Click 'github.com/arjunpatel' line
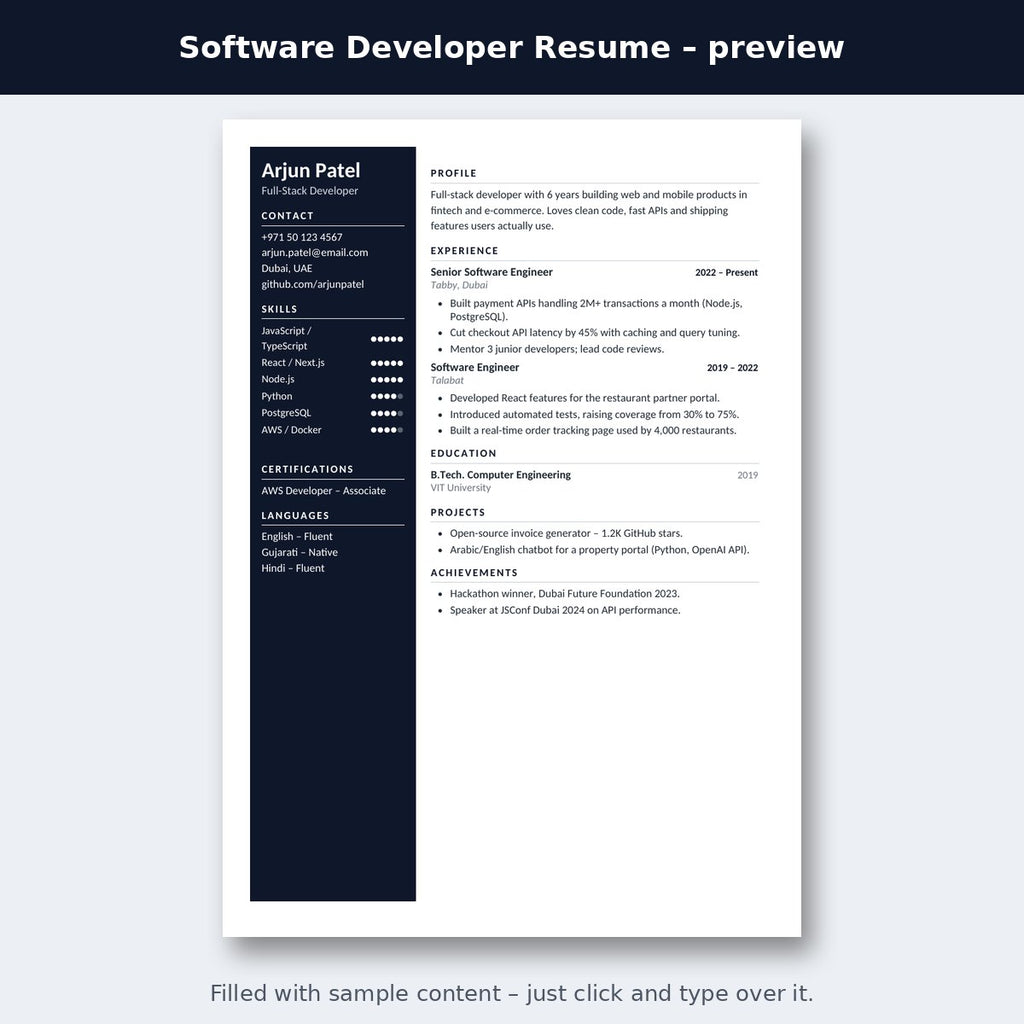The width and height of the screenshot is (1024, 1024). click(x=312, y=284)
